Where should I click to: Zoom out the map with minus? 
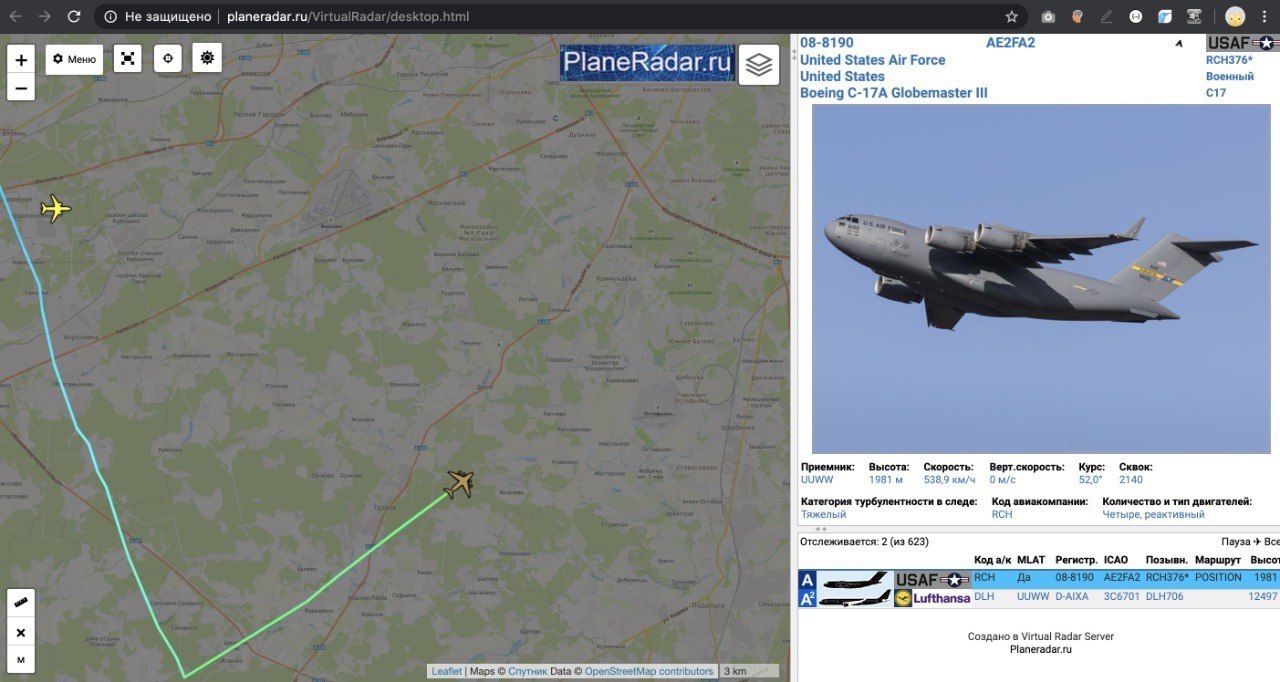[20, 88]
